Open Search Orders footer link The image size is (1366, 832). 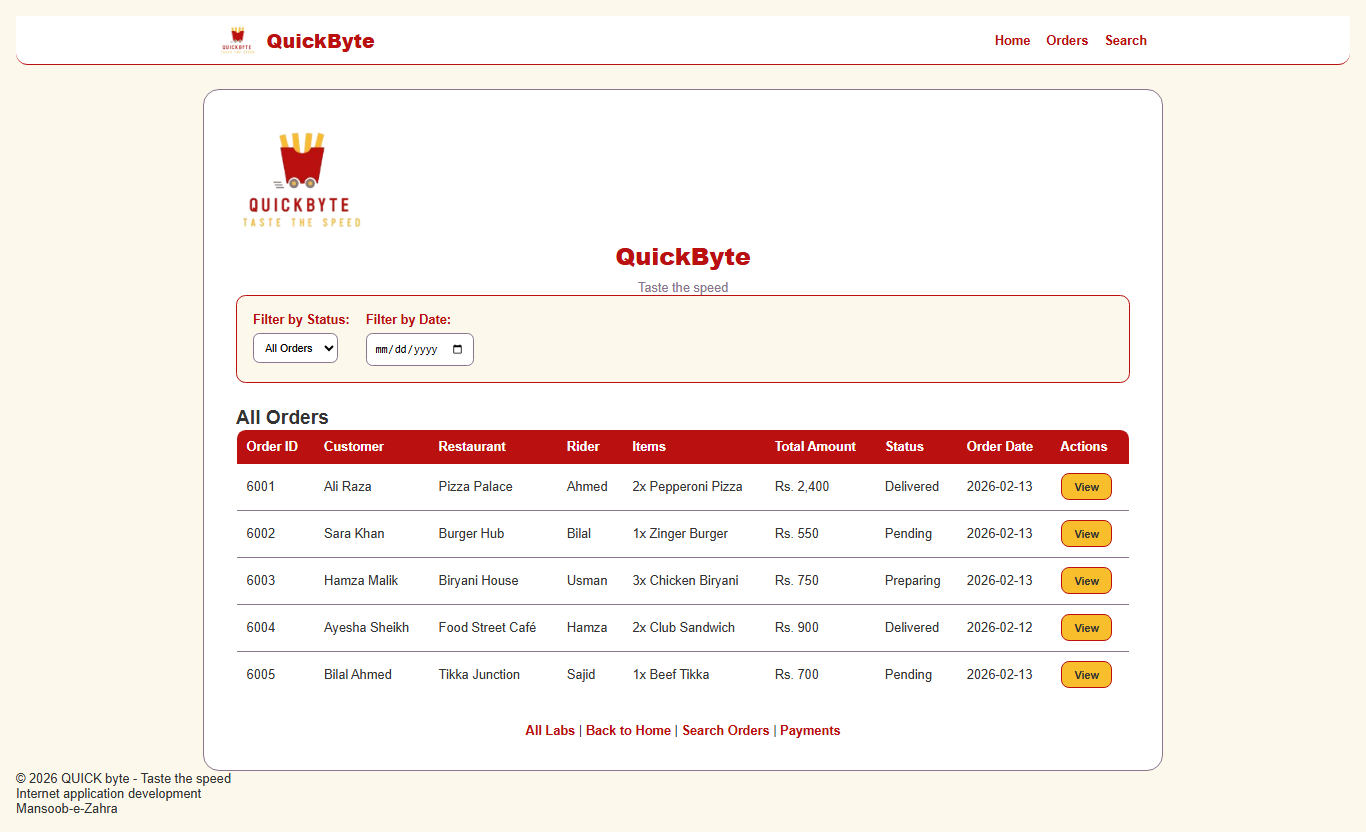[x=725, y=730]
